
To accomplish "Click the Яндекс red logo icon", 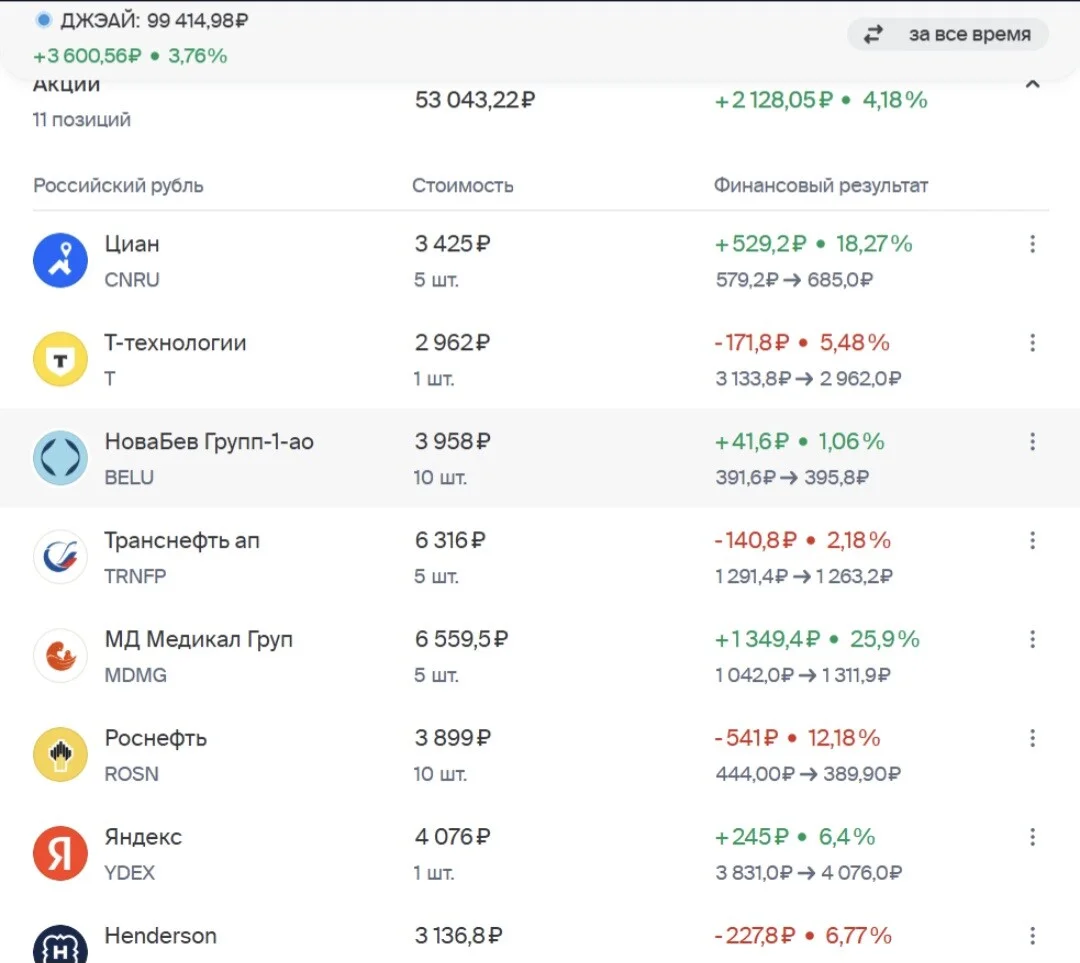I will [61, 853].
